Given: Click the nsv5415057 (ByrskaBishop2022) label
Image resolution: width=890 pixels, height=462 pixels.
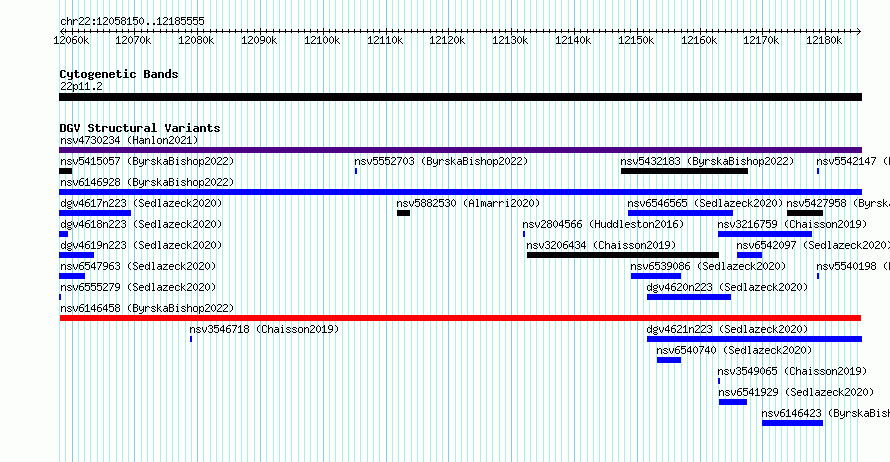Looking at the screenshot, I should pos(147,161).
